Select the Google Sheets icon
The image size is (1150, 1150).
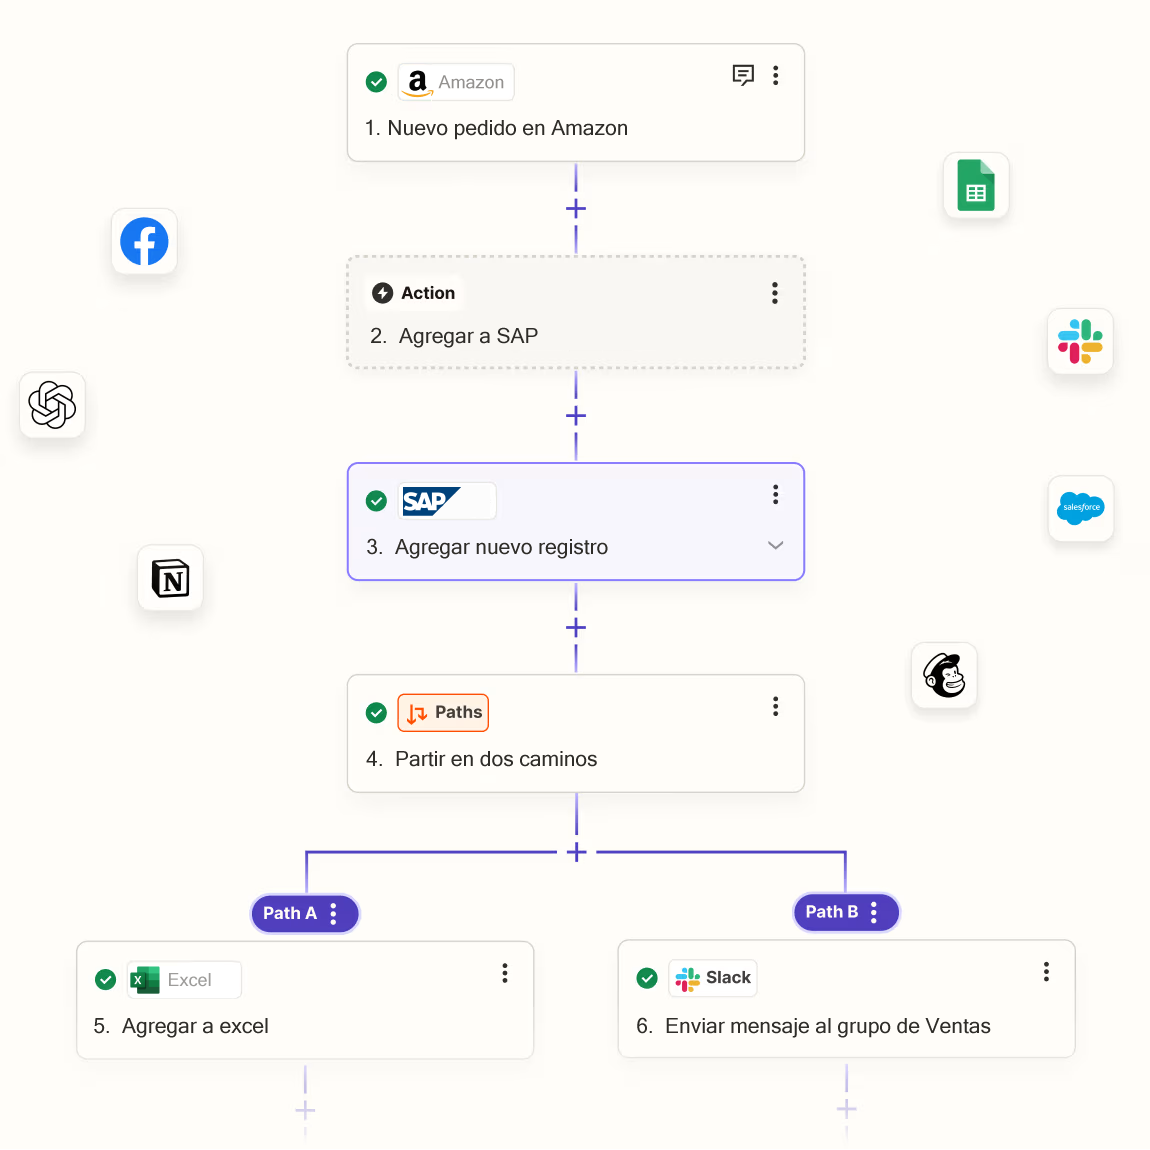pos(976,186)
